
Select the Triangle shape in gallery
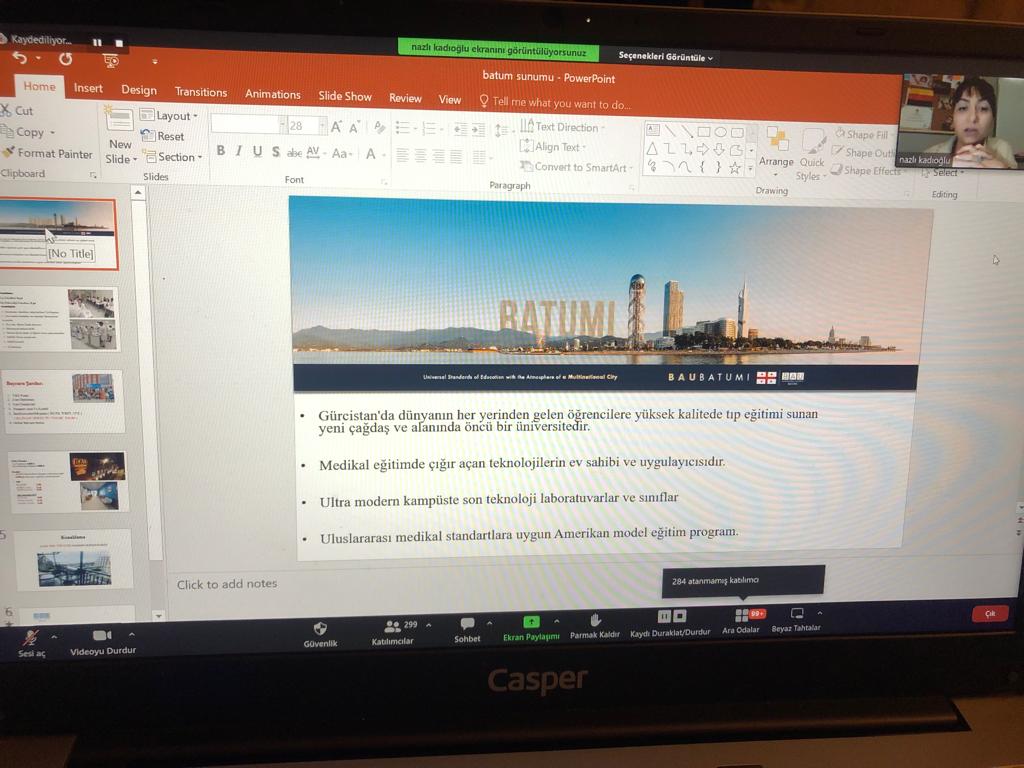[x=652, y=149]
